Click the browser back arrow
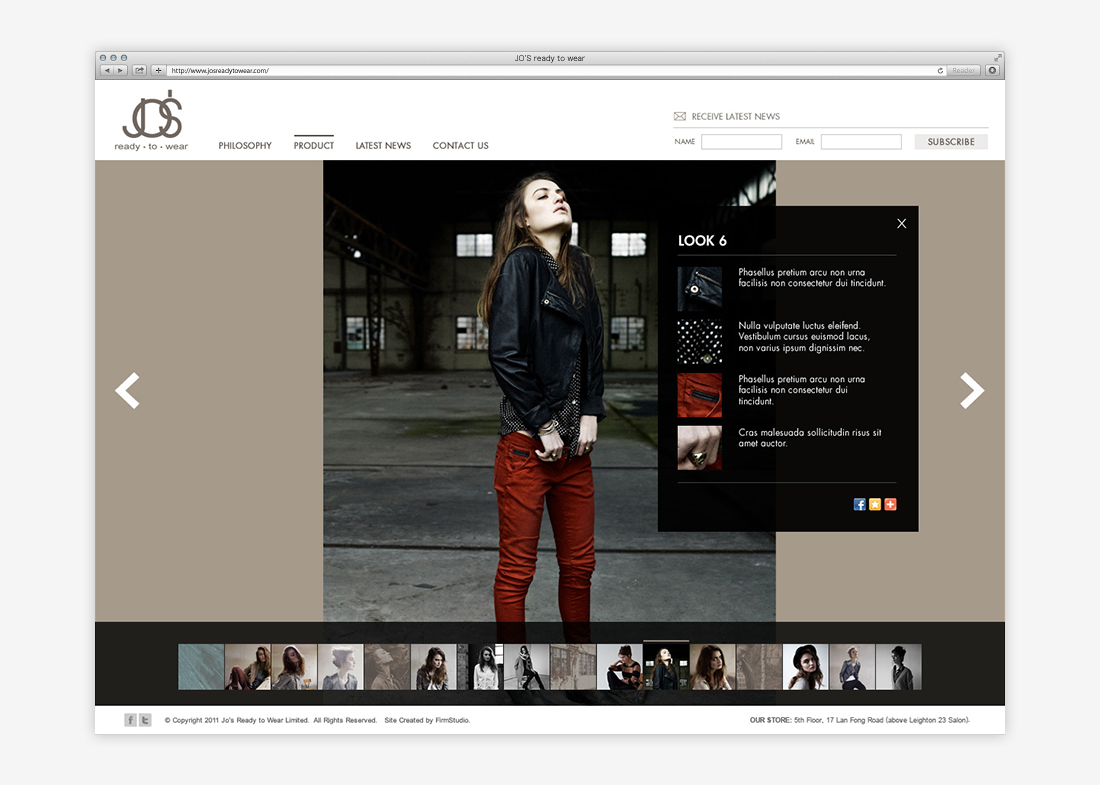The height and width of the screenshot is (785, 1100). pos(109,70)
